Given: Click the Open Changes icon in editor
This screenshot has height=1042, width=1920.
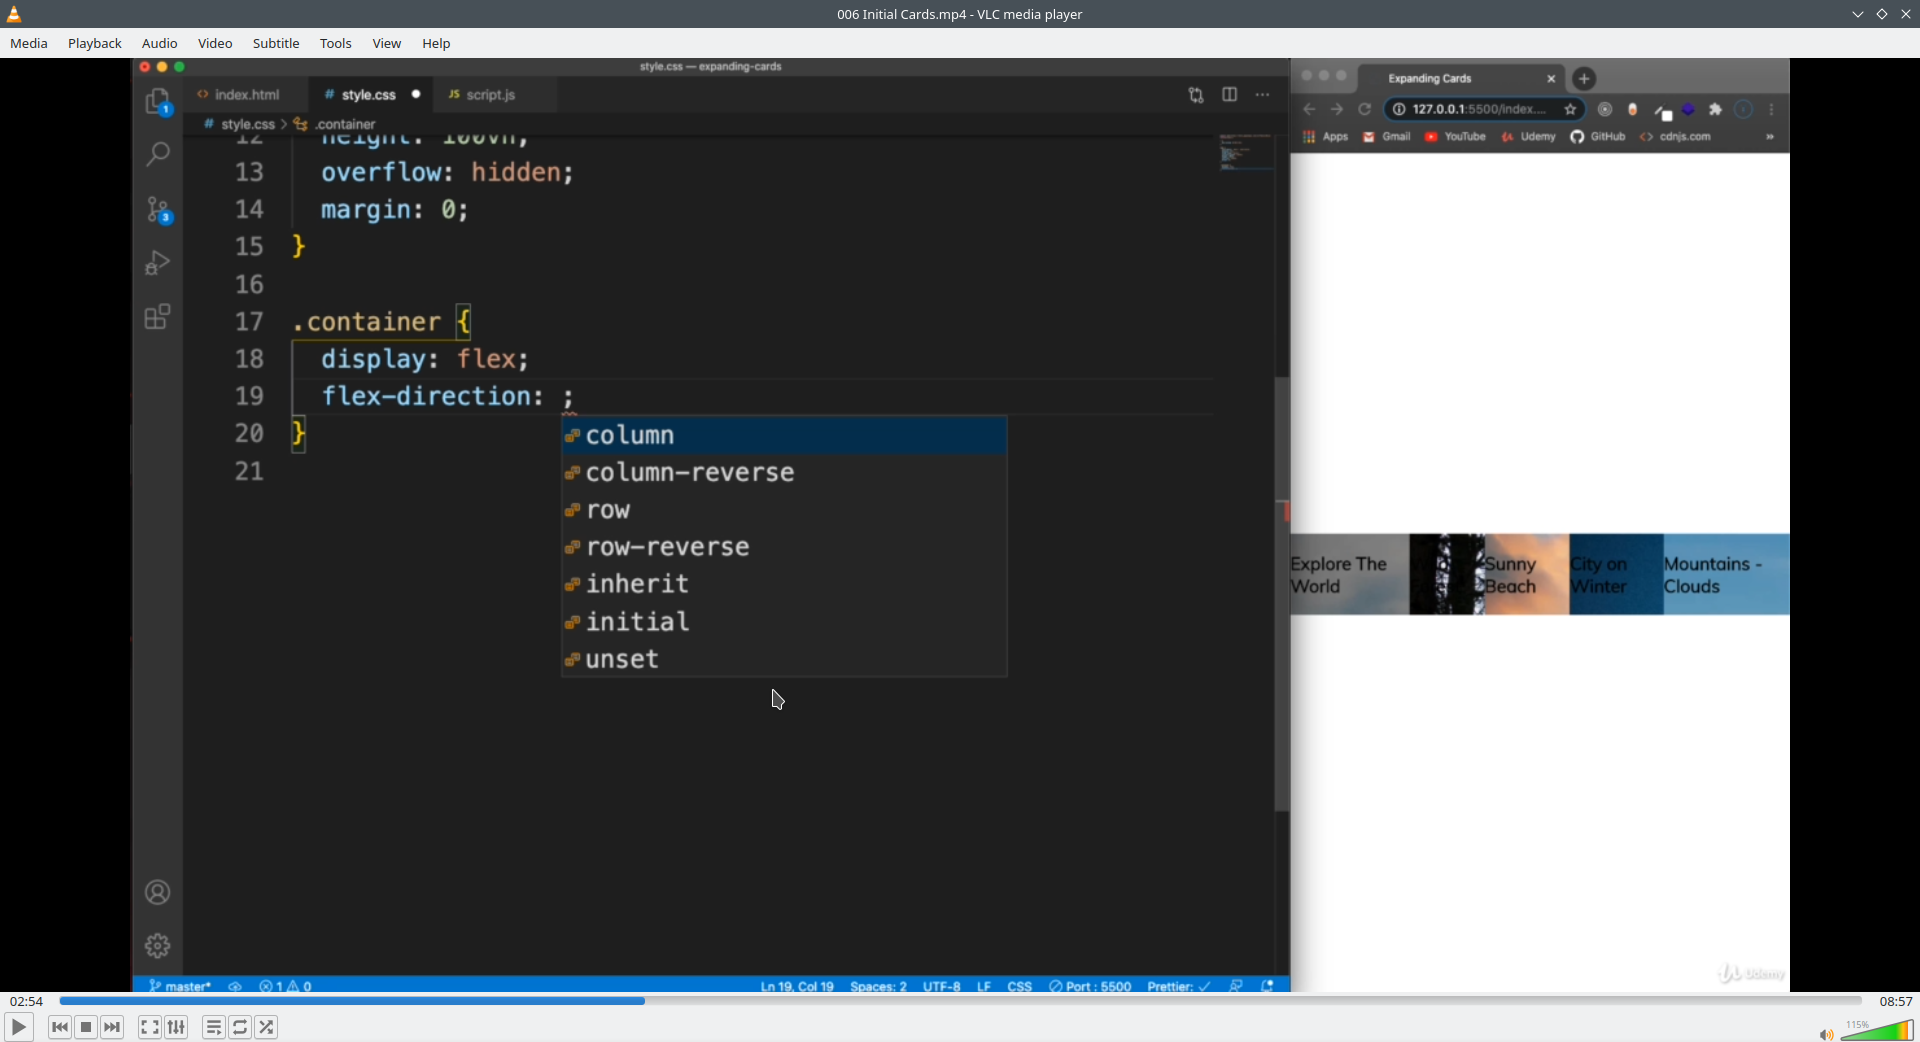Looking at the screenshot, I should coord(1196,95).
